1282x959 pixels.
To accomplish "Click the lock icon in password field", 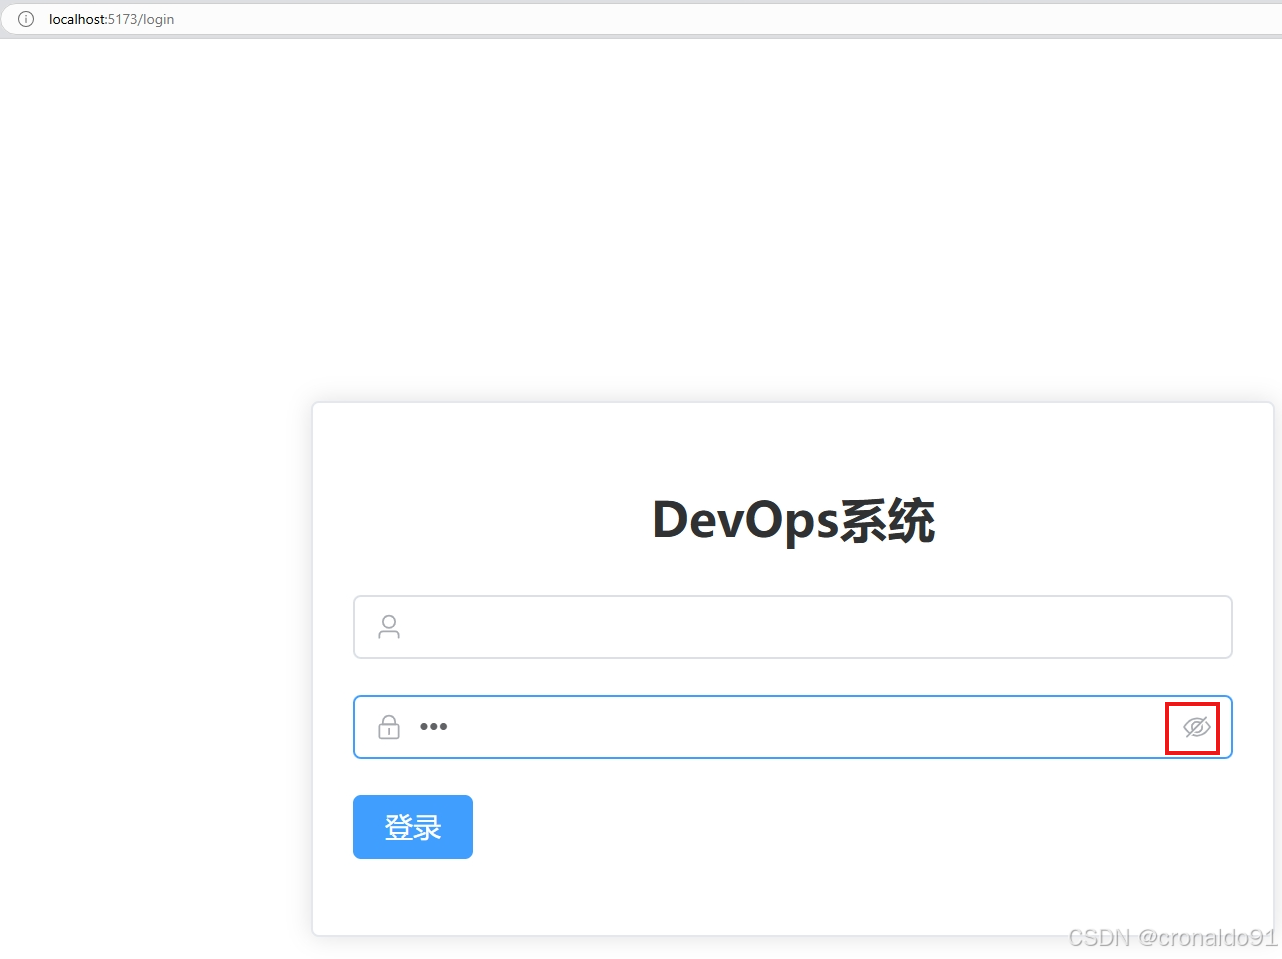I will click(389, 727).
